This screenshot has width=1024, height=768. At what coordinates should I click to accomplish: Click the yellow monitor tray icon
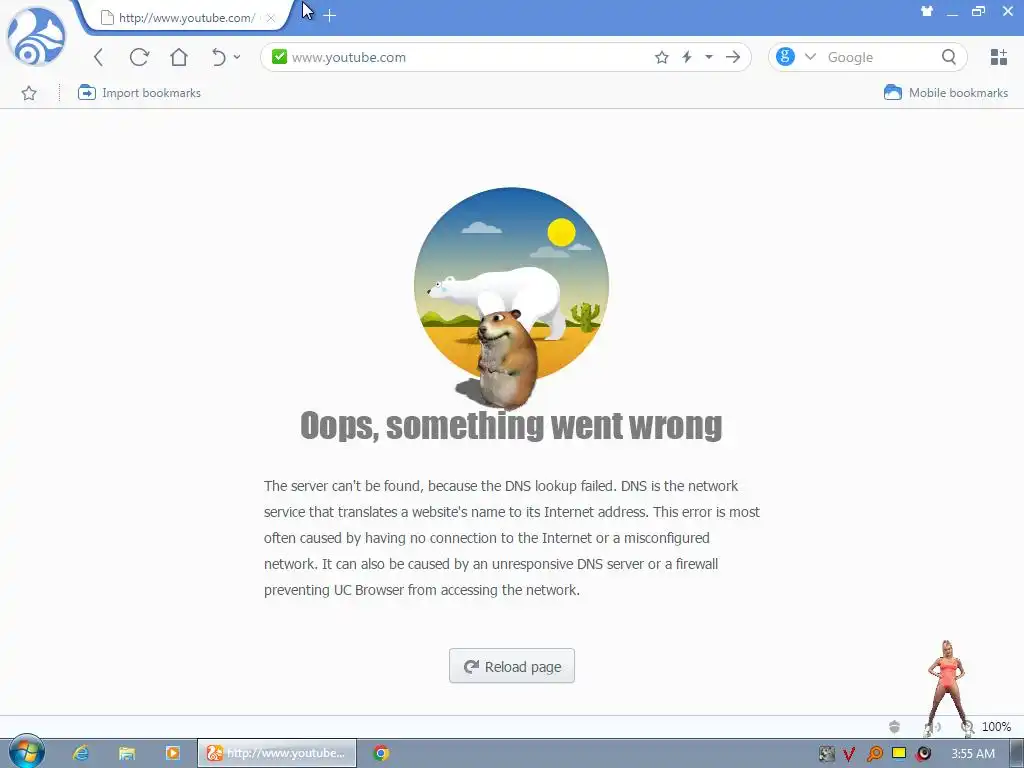pos(899,753)
